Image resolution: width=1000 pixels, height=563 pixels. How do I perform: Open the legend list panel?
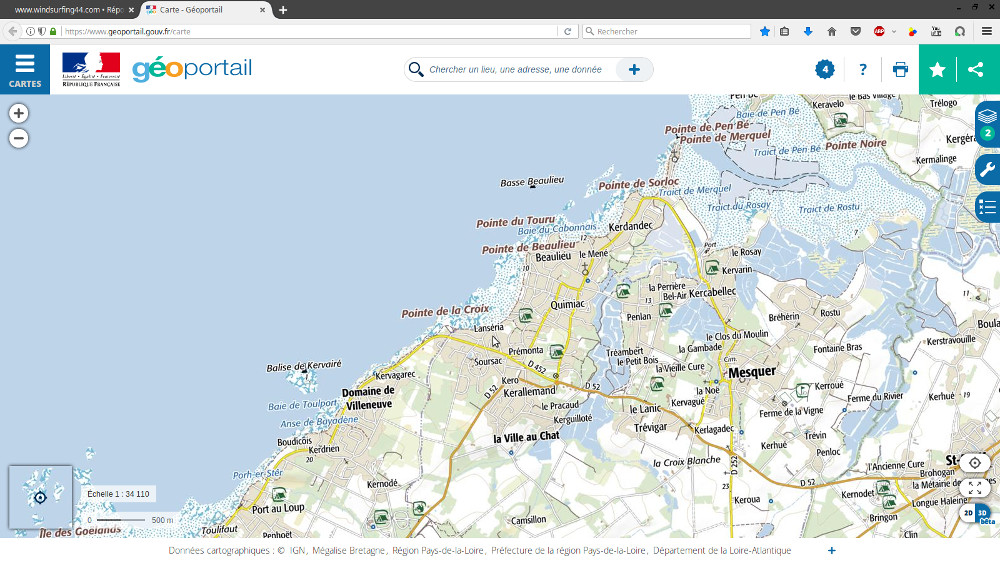987,207
